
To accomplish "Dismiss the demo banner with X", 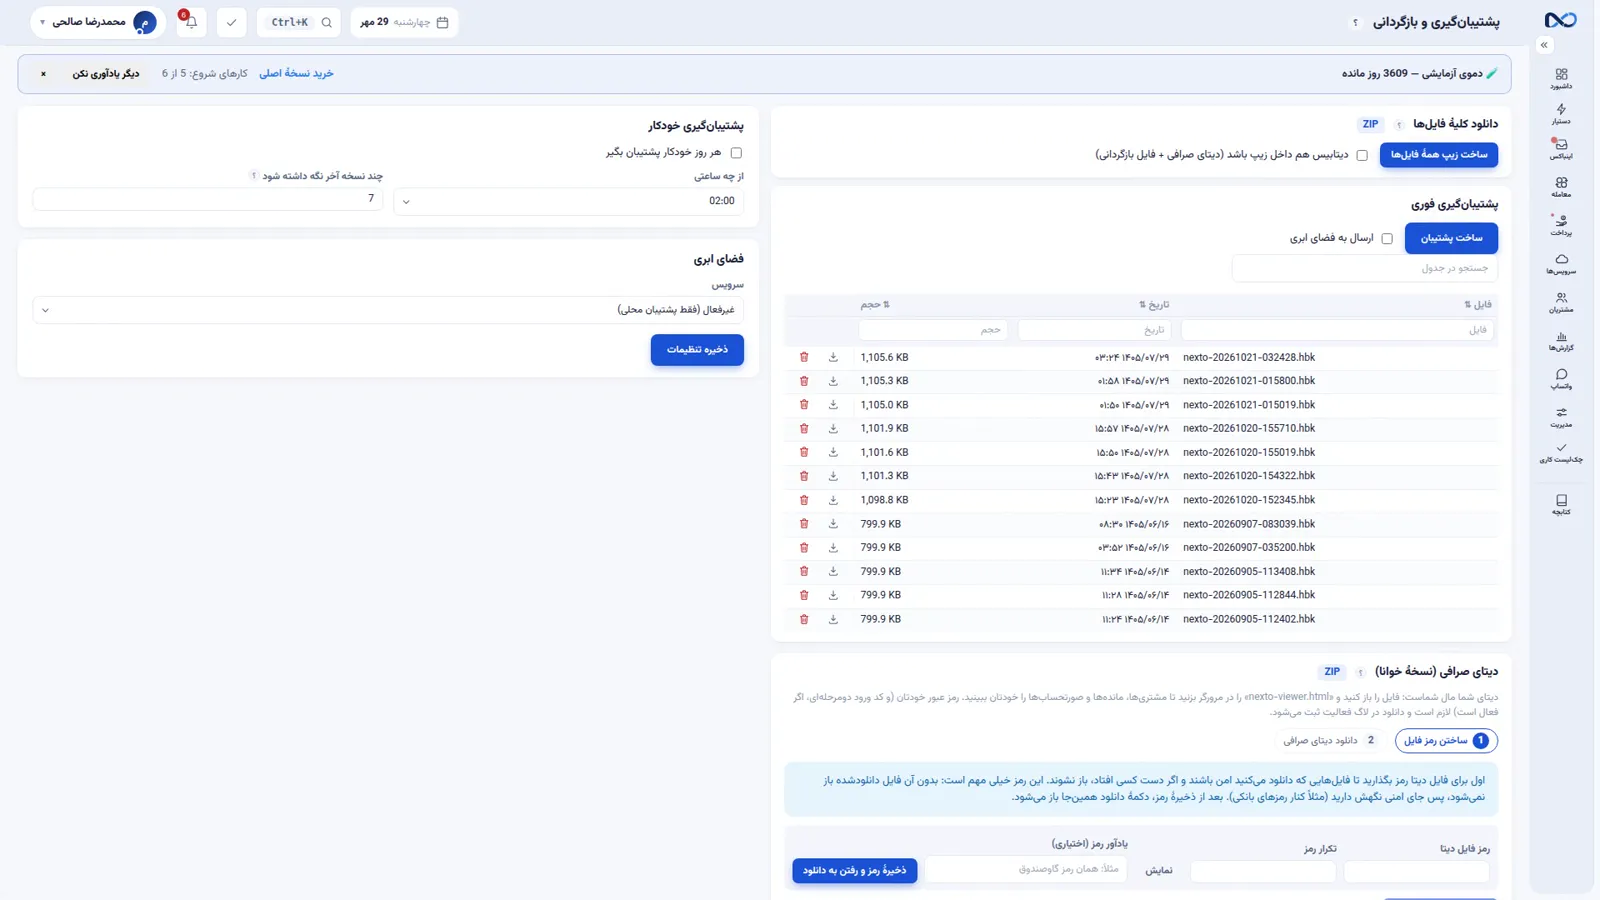I will (43, 74).
